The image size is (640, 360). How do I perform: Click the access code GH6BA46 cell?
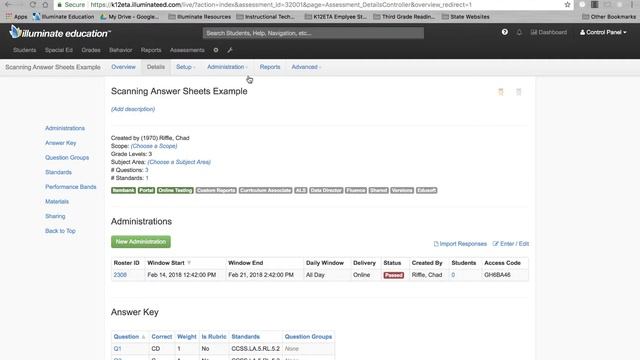[498, 275]
